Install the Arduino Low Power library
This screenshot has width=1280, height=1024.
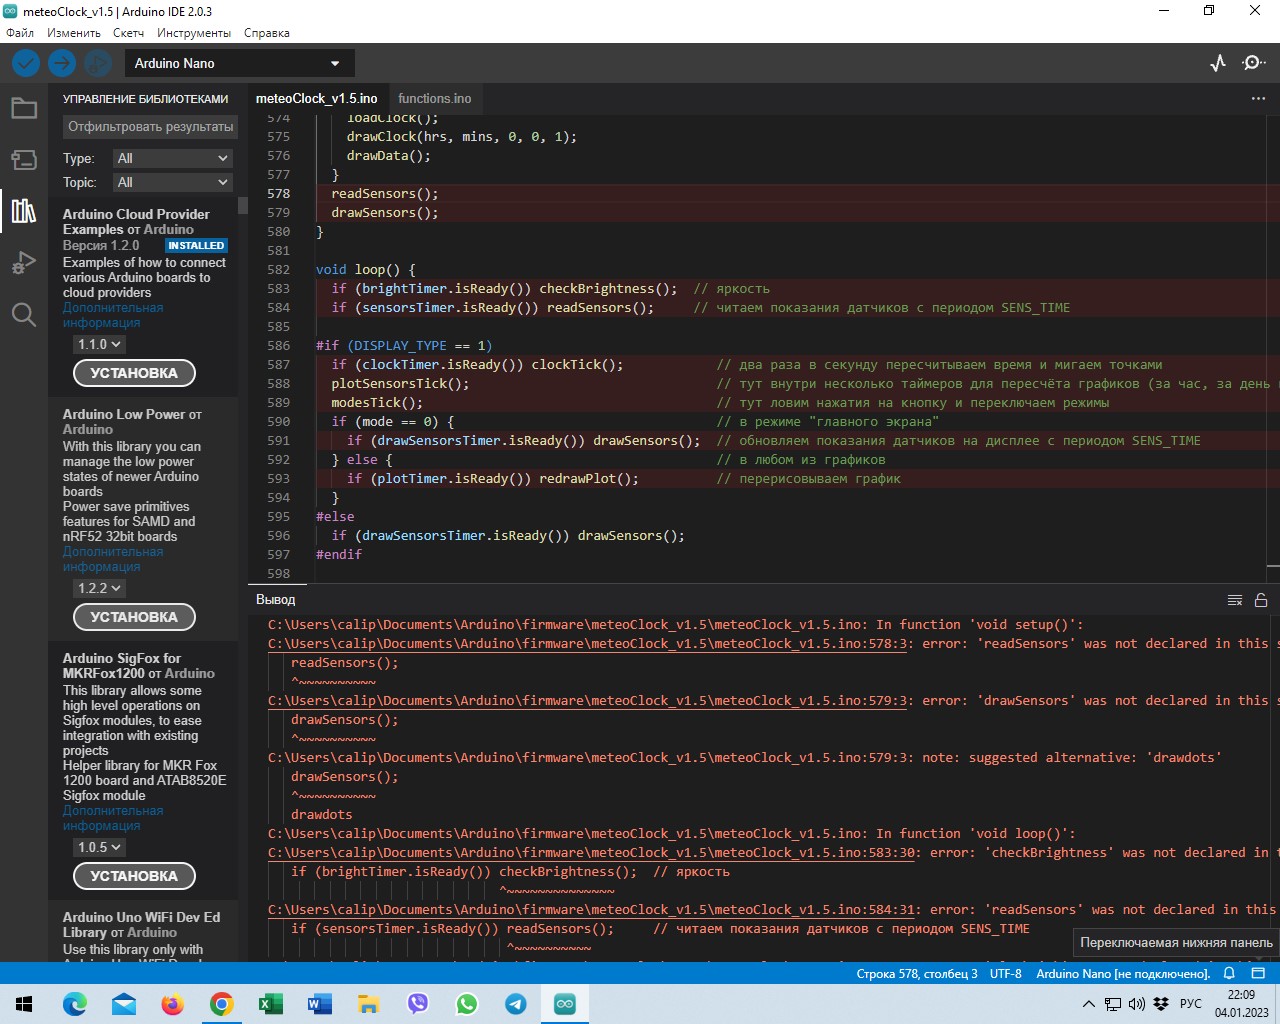coord(134,617)
